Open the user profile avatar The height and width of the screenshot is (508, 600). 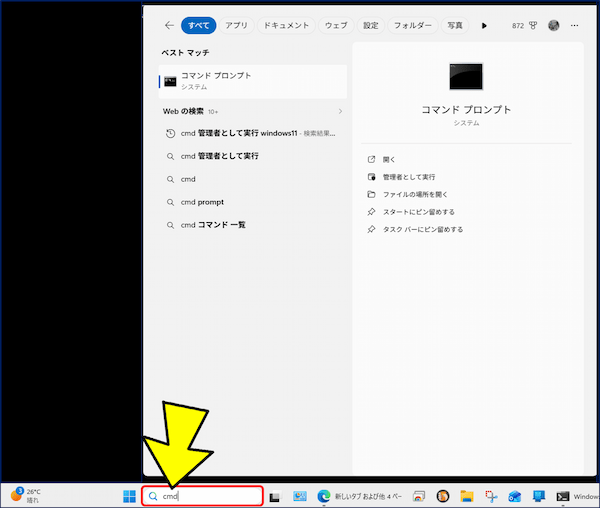pyautogui.click(x=553, y=26)
